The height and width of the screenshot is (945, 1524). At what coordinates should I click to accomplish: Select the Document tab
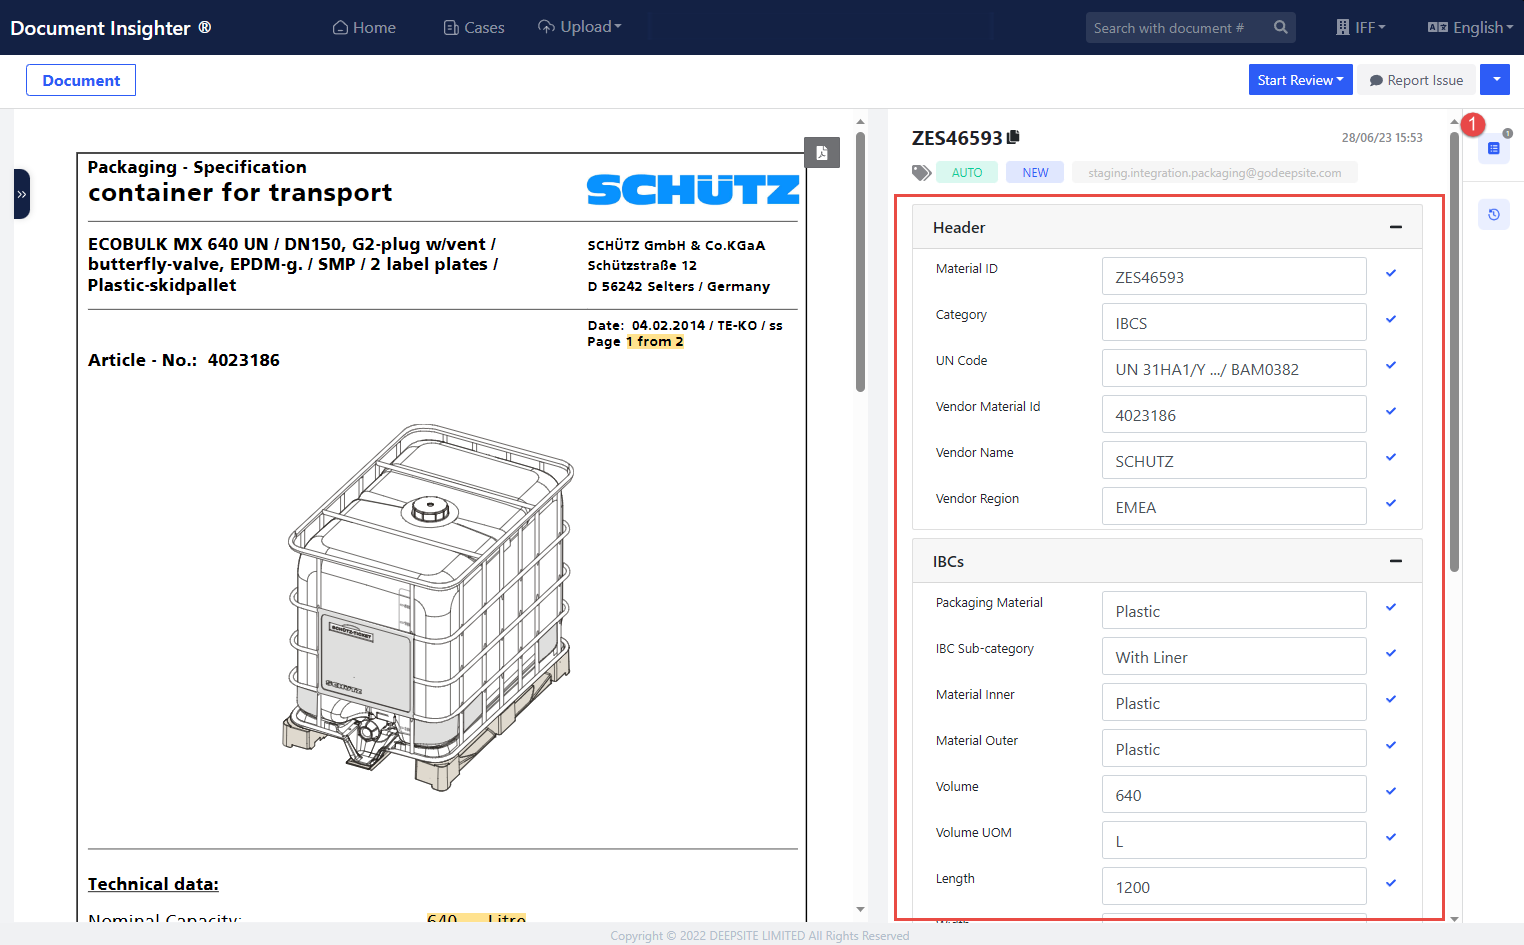[x=81, y=80]
